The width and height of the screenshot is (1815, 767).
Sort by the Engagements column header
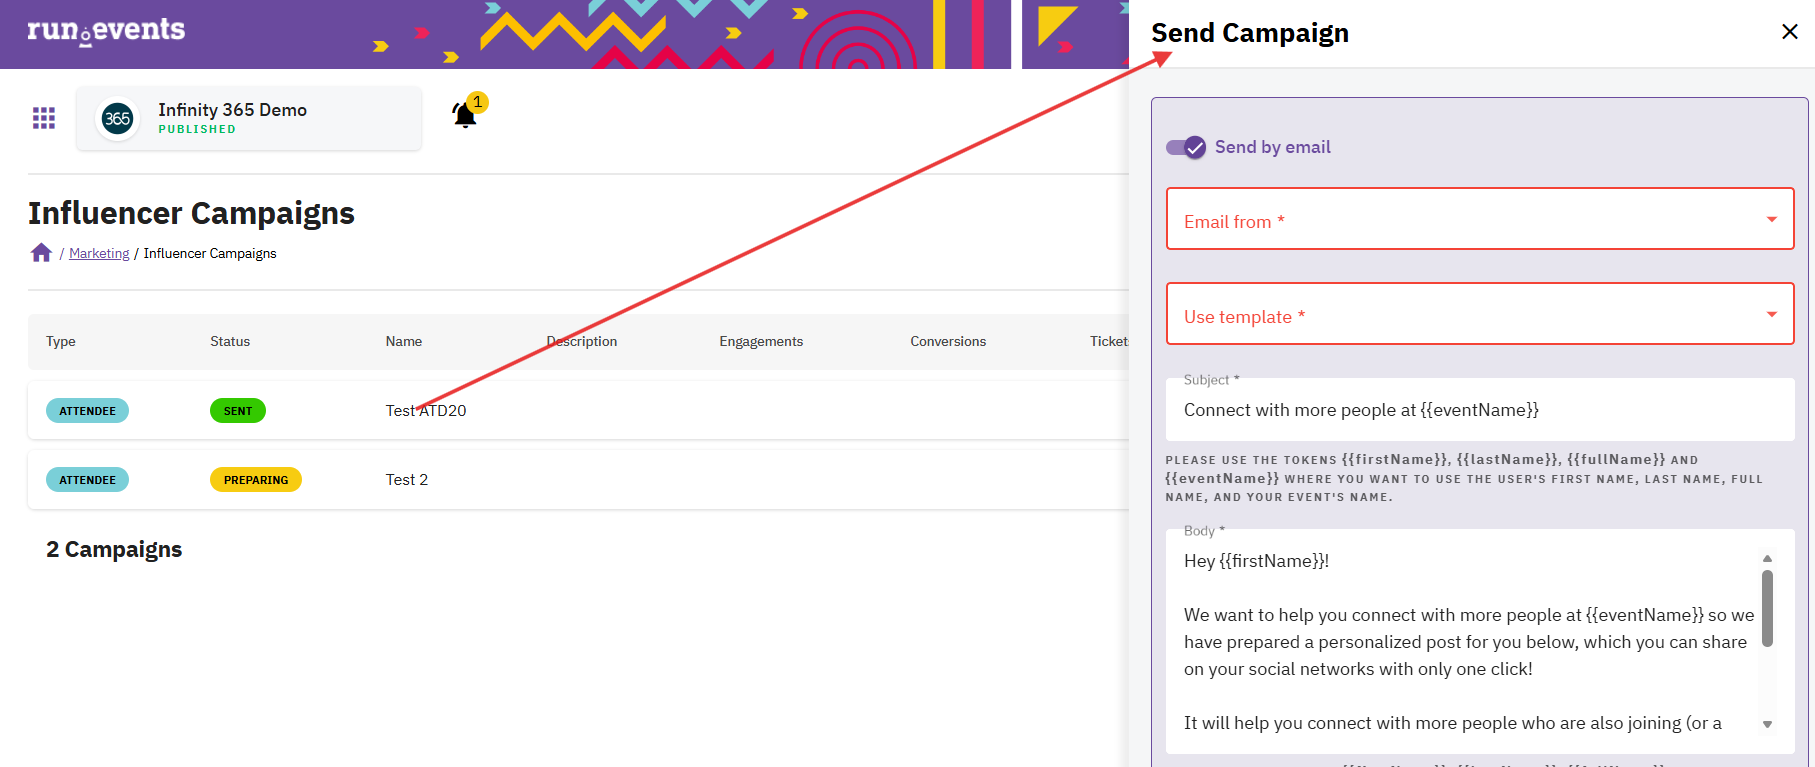tap(761, 342)
